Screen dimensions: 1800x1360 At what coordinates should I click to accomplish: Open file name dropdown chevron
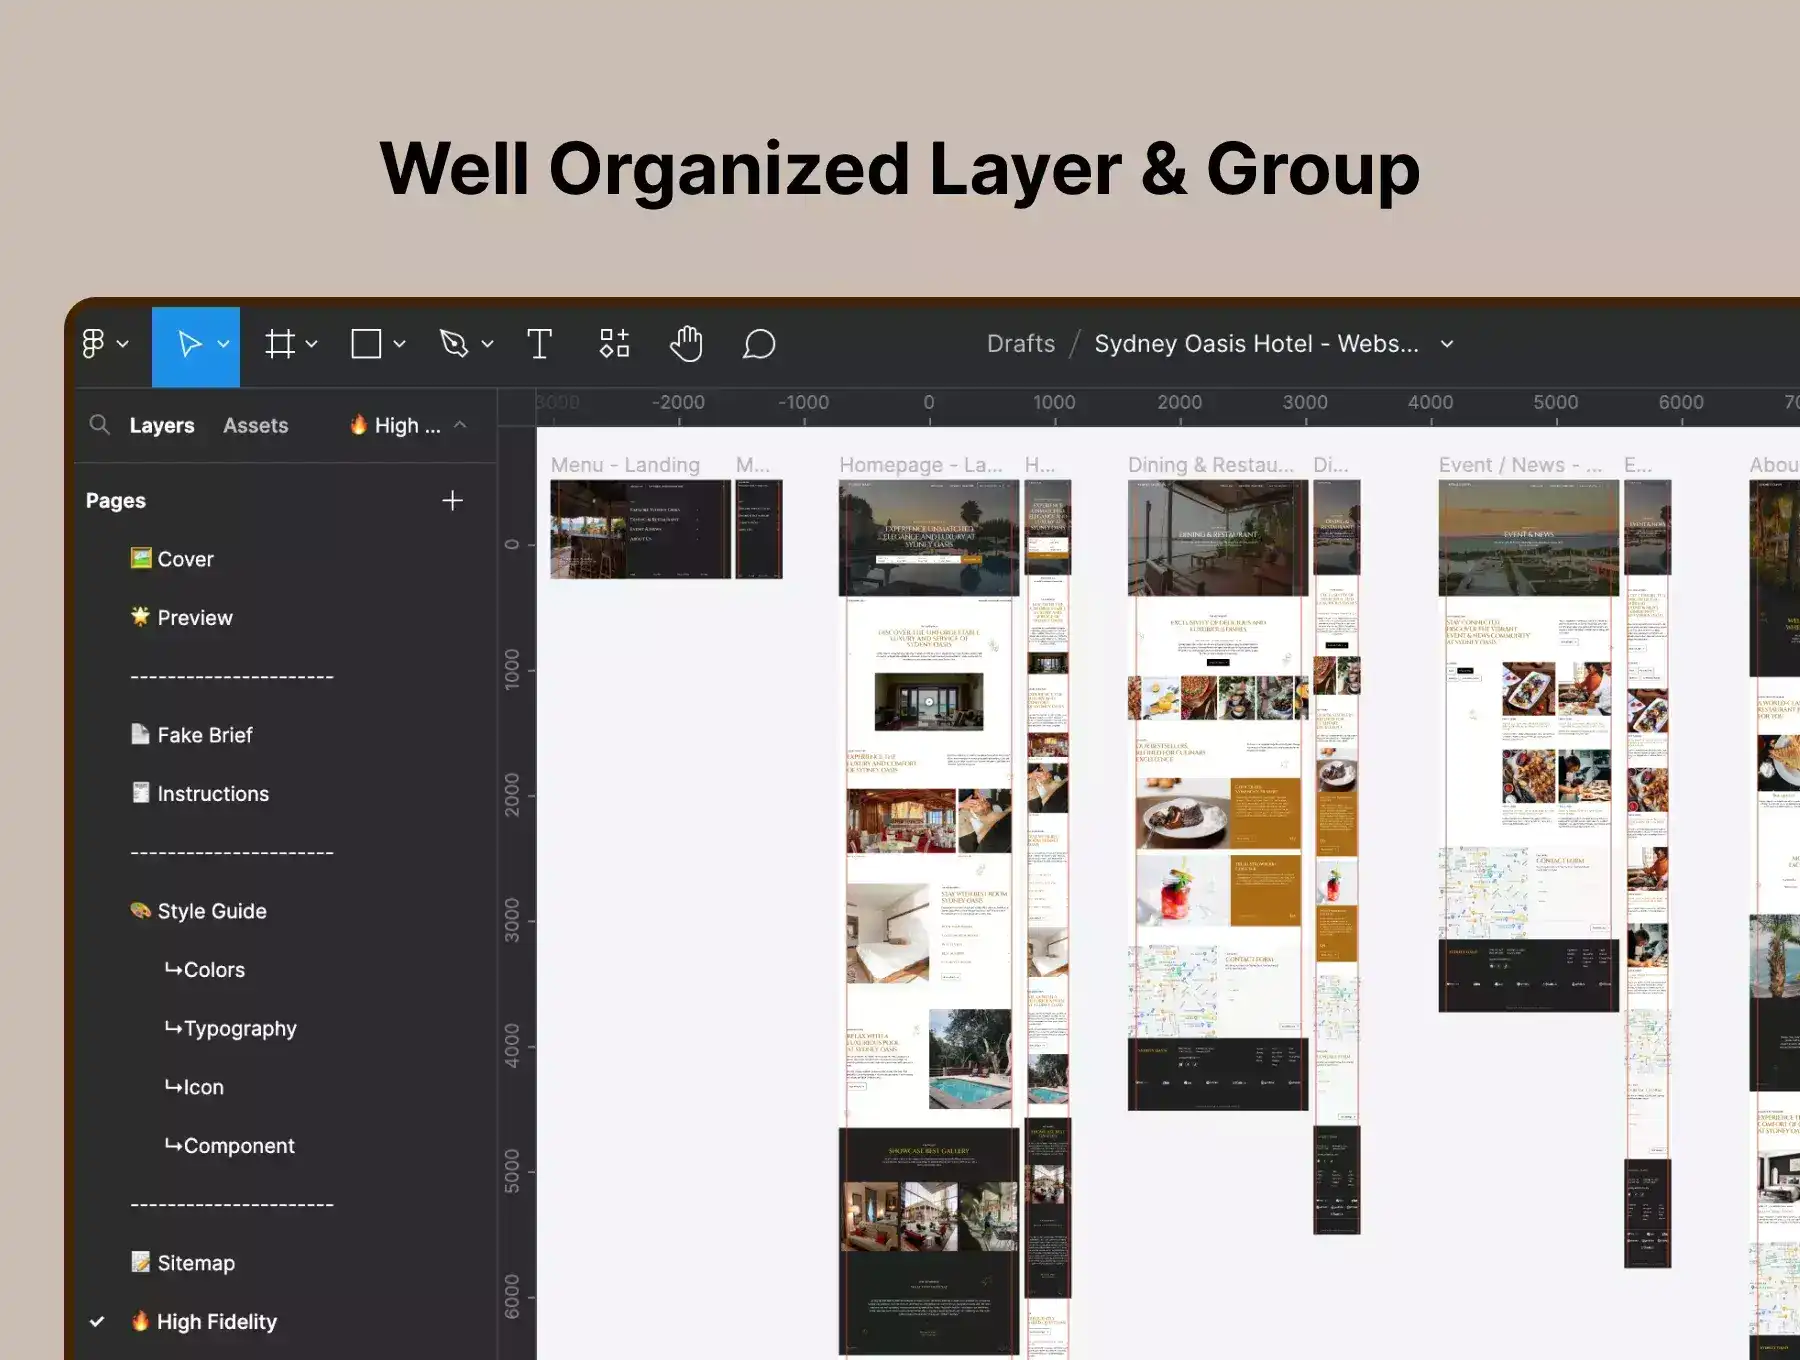pos(1446,344)
